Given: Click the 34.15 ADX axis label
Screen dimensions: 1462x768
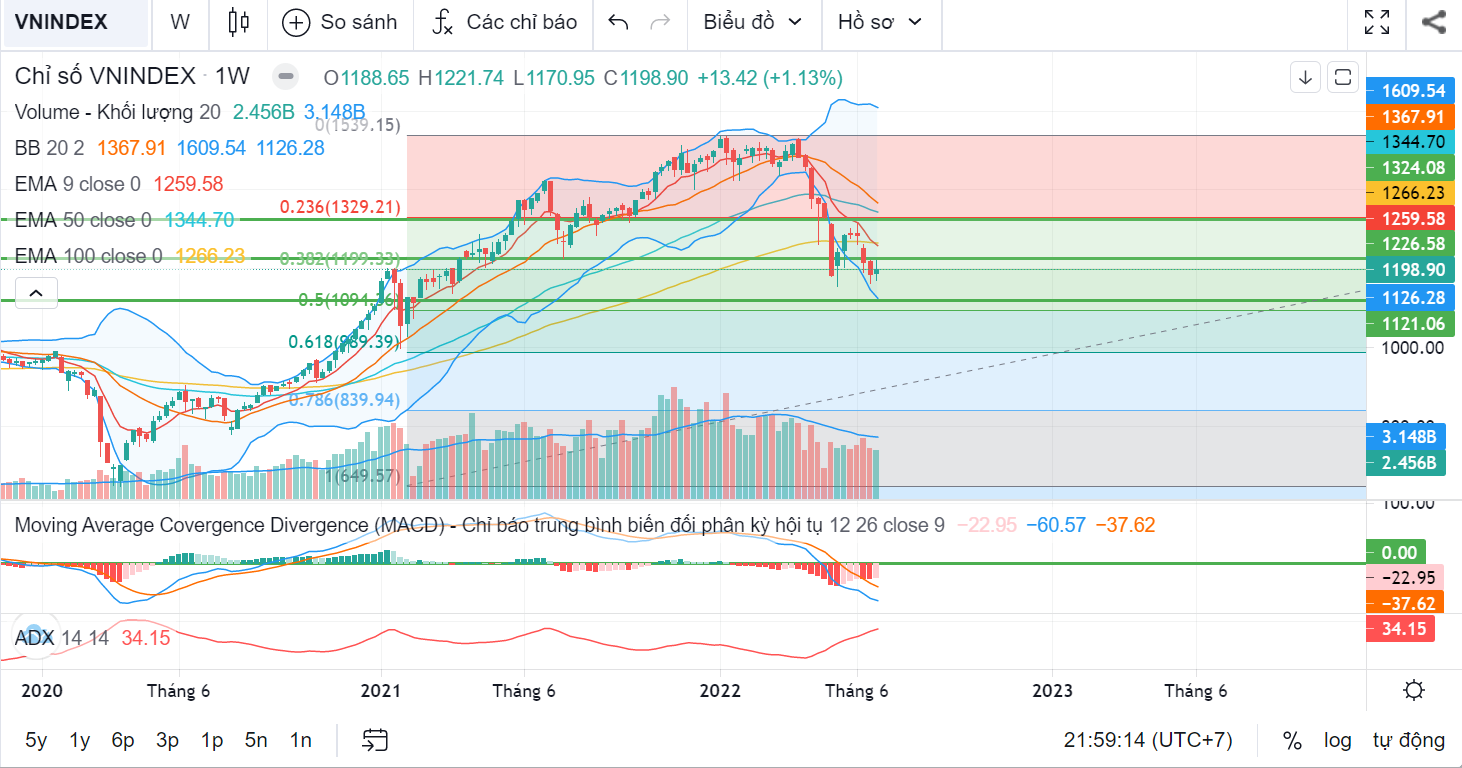Looking at the screenshot, I should pyautogui.click(x=1402, y=629).
